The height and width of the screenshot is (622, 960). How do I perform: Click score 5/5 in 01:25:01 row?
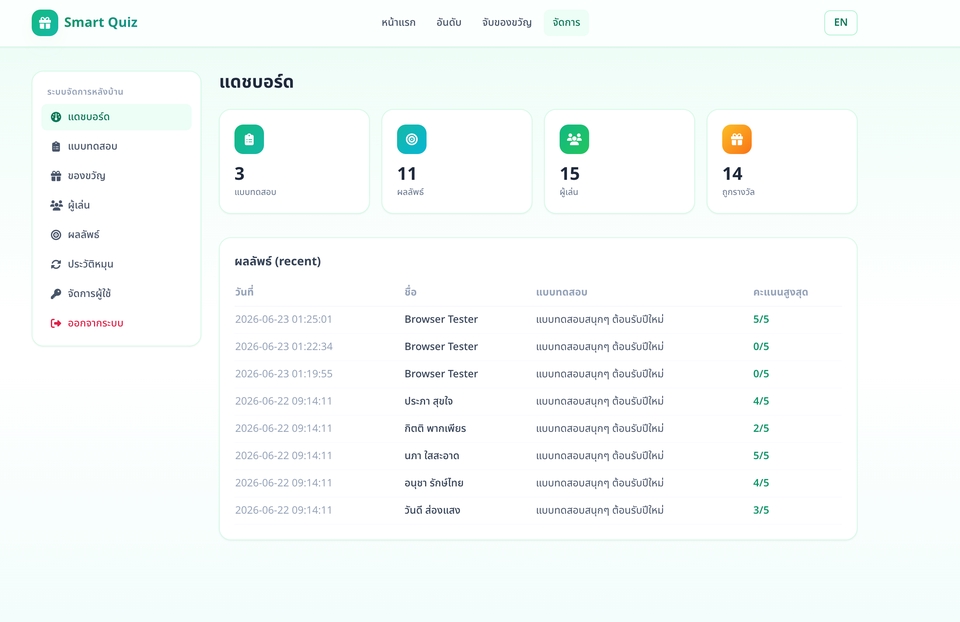(x=761, y=319)
